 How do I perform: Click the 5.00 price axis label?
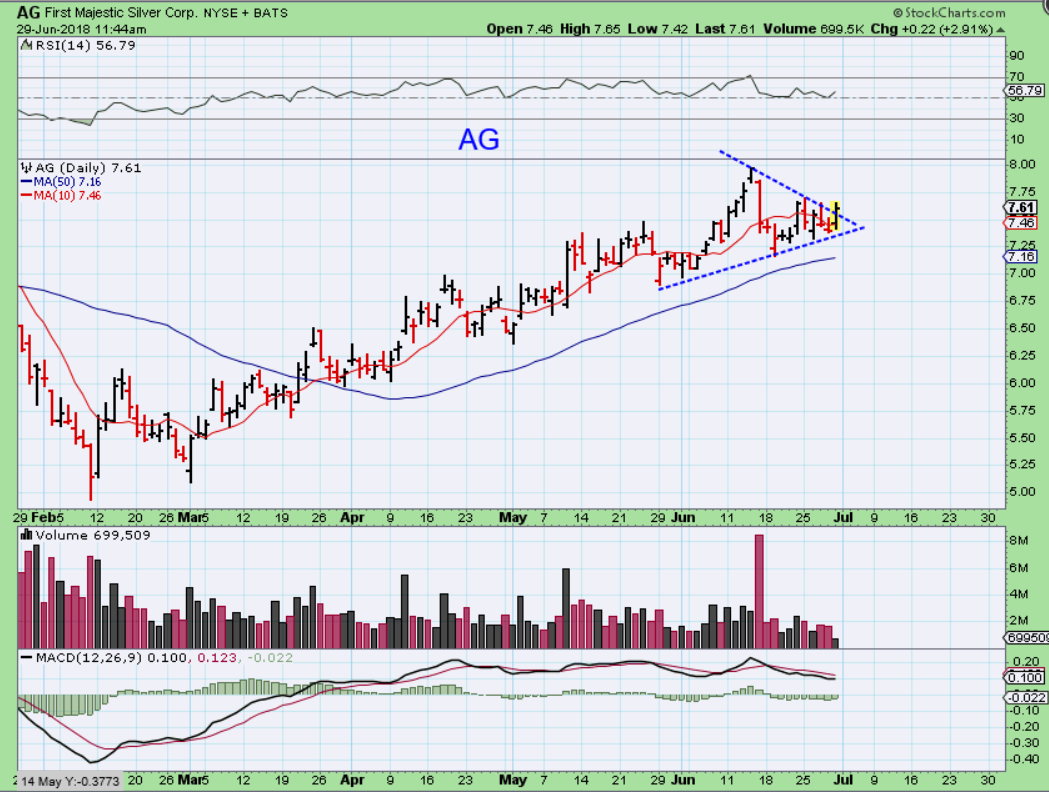[x=1022, y=492]
